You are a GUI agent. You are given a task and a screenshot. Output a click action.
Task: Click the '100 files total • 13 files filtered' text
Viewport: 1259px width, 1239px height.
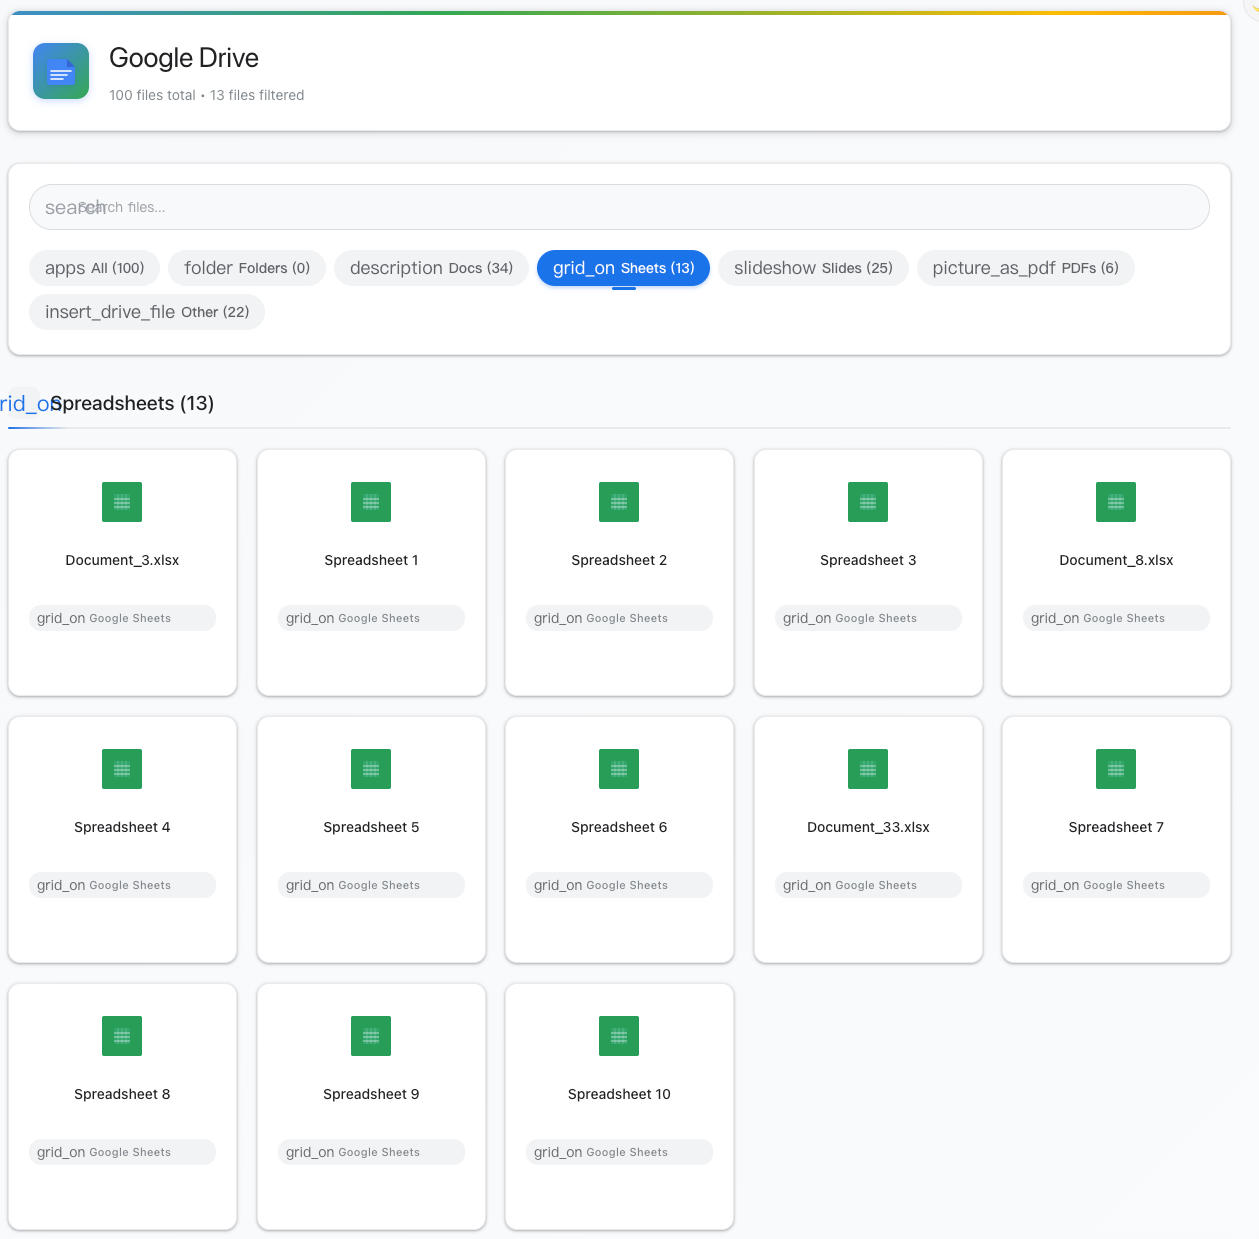pos(207,95)
